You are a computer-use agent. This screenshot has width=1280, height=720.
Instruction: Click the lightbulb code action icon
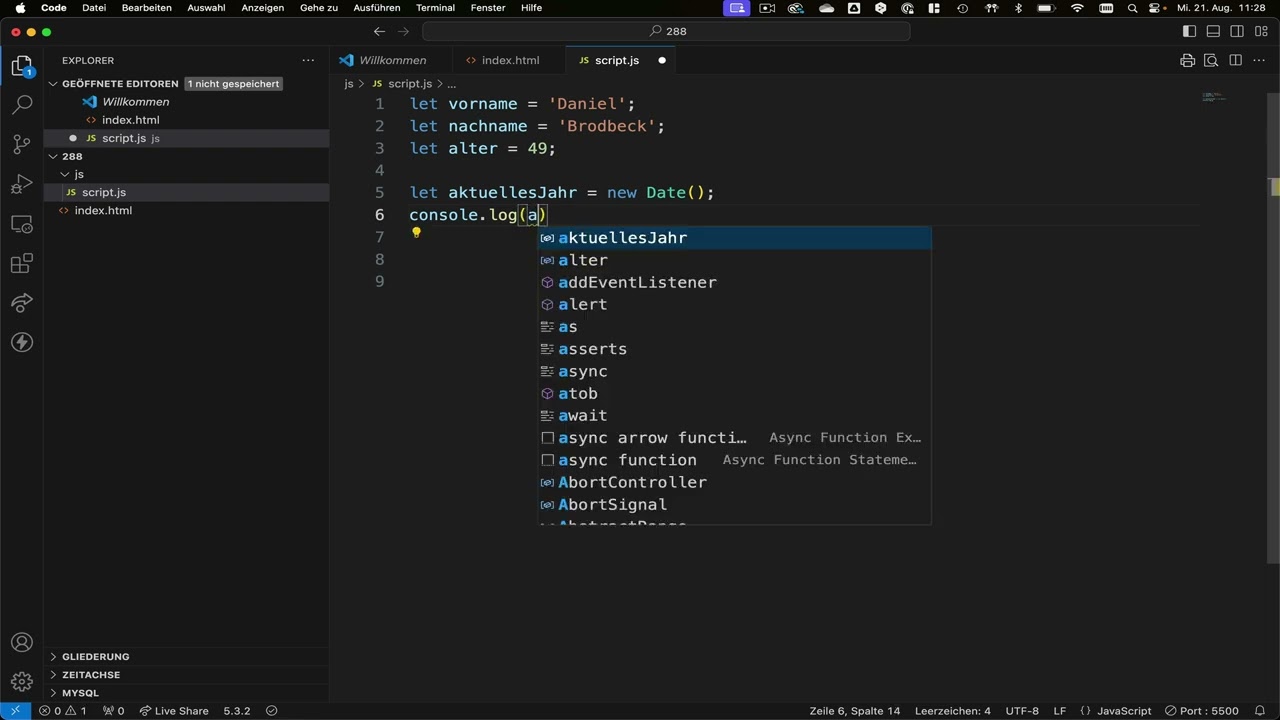pyautogui.click(x=416, y=233)
